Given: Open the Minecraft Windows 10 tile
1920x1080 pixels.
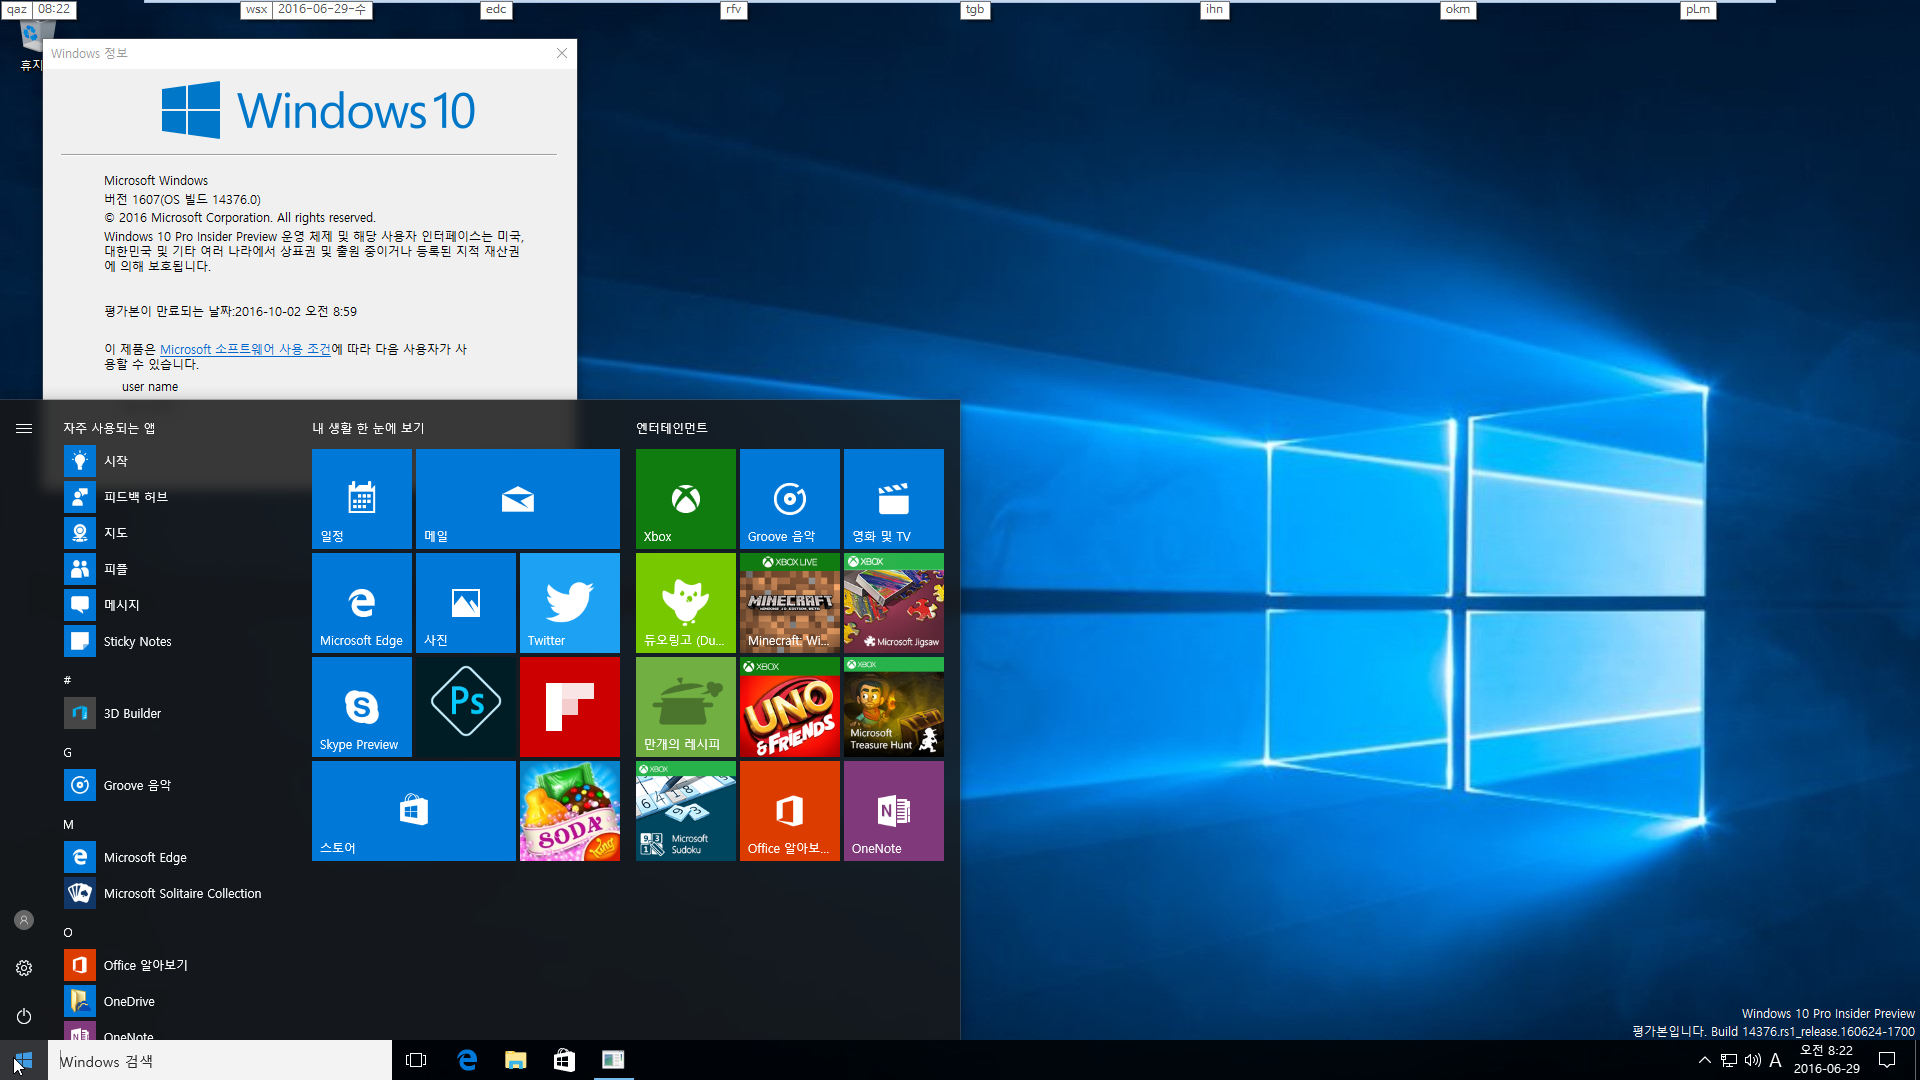Looking at the screenshot, I should [x=790, y=603].
